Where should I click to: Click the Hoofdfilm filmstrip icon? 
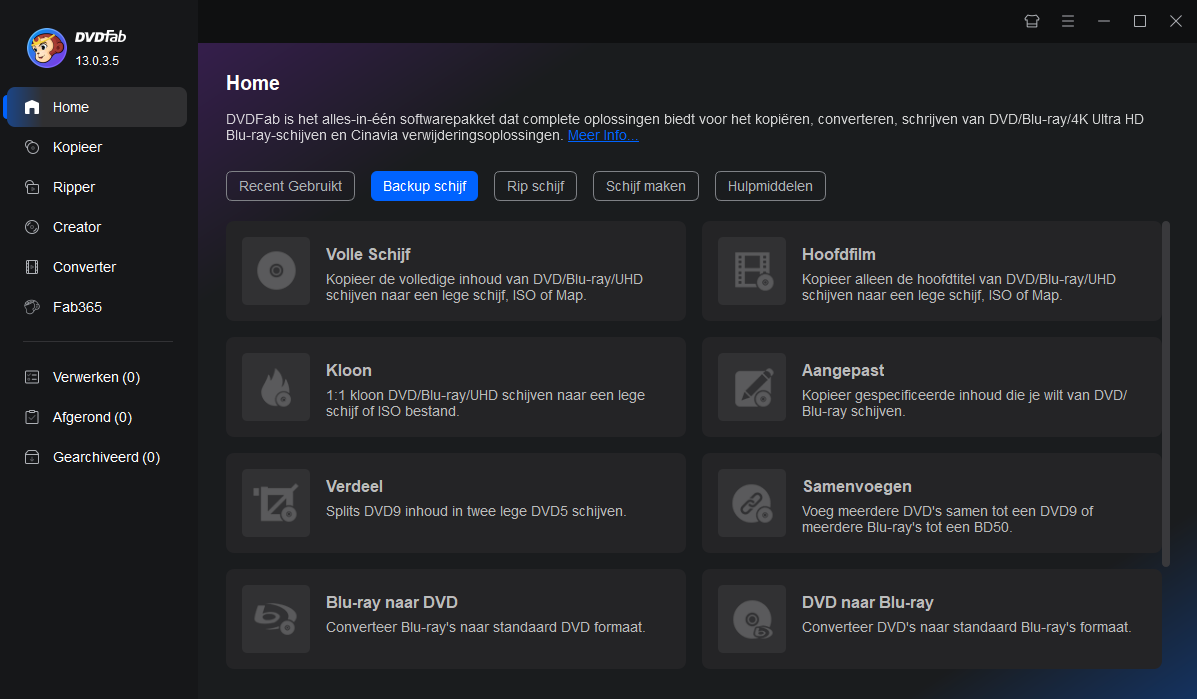click(x=752, y=271)
